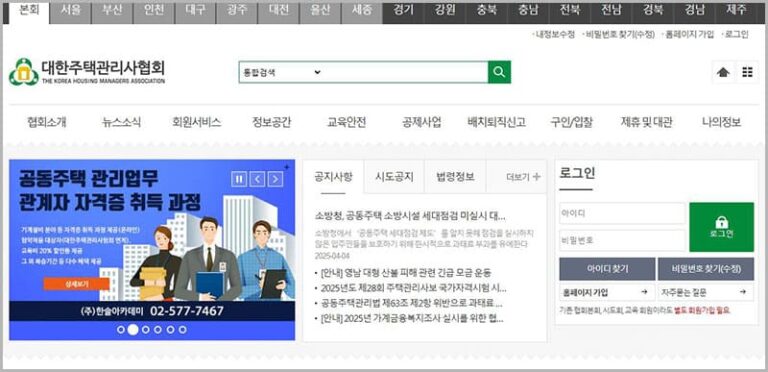This screenshot has width=768, height=372.
Task: Open the 배치퇴직신고 menu
Action: (496, 122)
